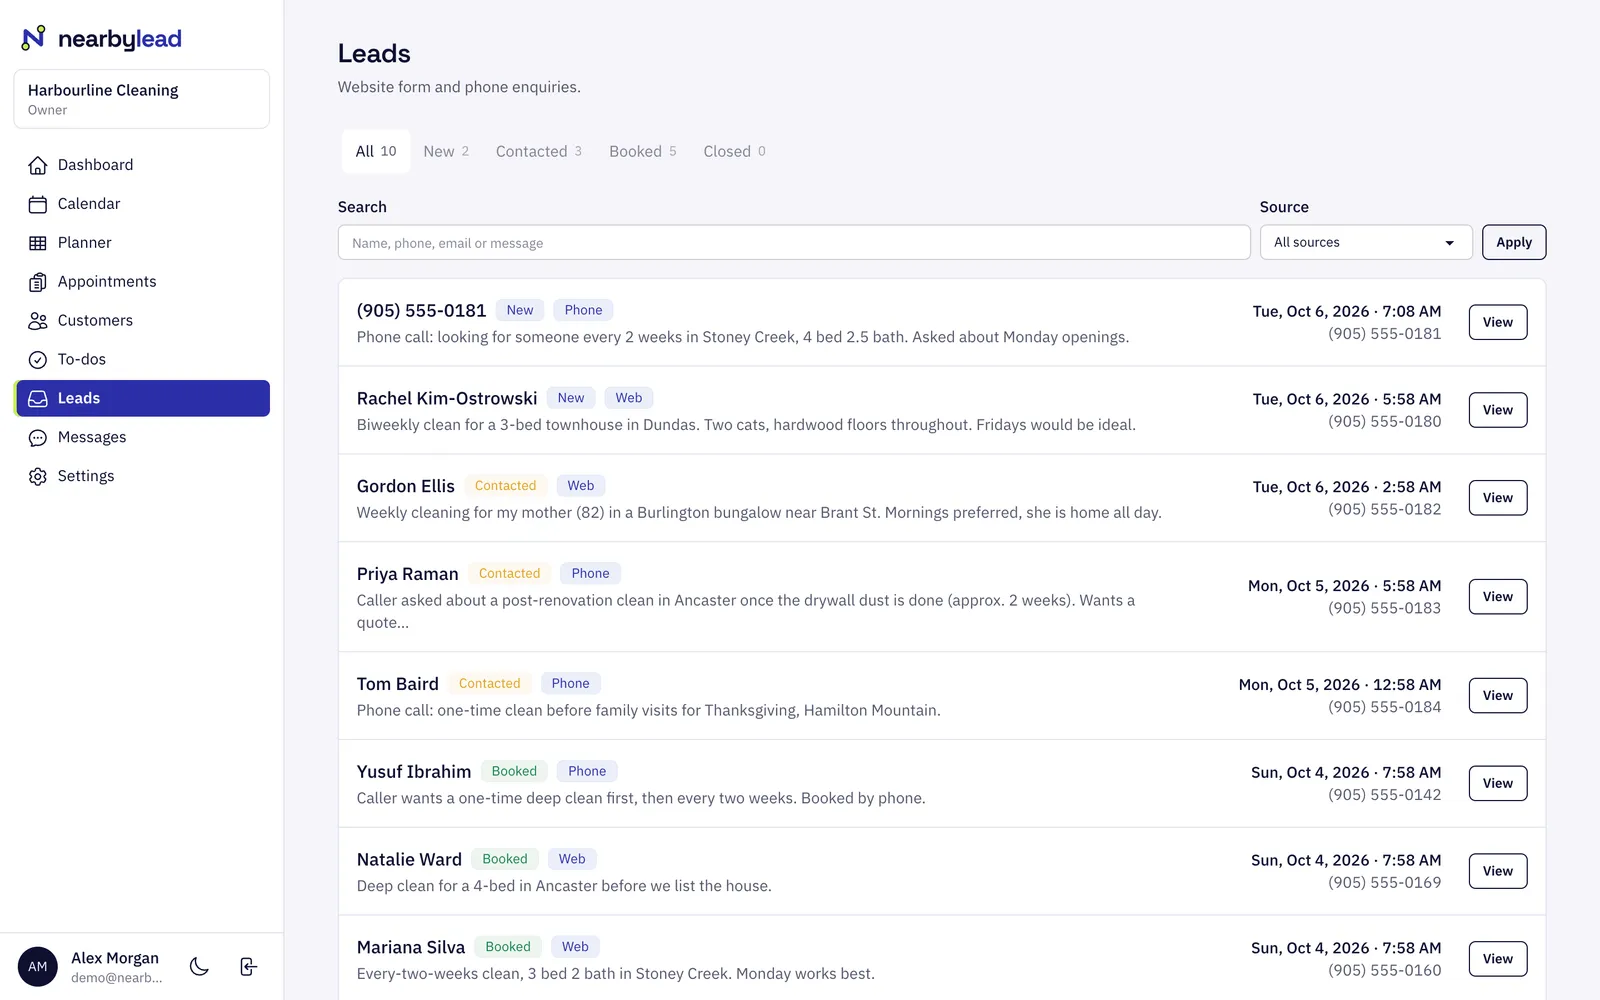This screenshot has height=1000, width=1600.
Task: Click the Phone badge on Priya Raman
Action: pyautogui.click(x=590, y=574)
